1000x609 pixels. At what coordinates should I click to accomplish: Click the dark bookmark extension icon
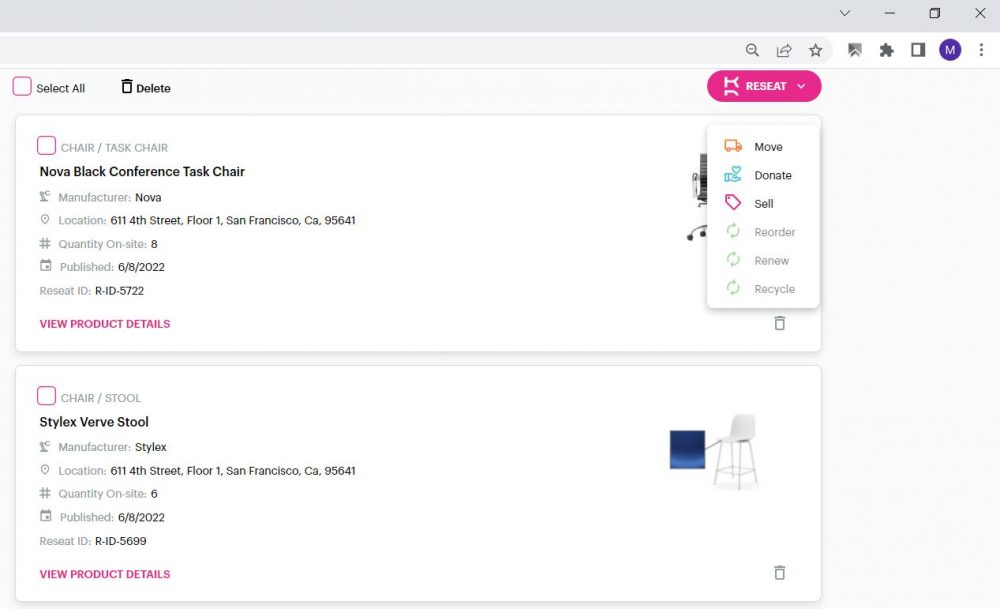(855, 50)
